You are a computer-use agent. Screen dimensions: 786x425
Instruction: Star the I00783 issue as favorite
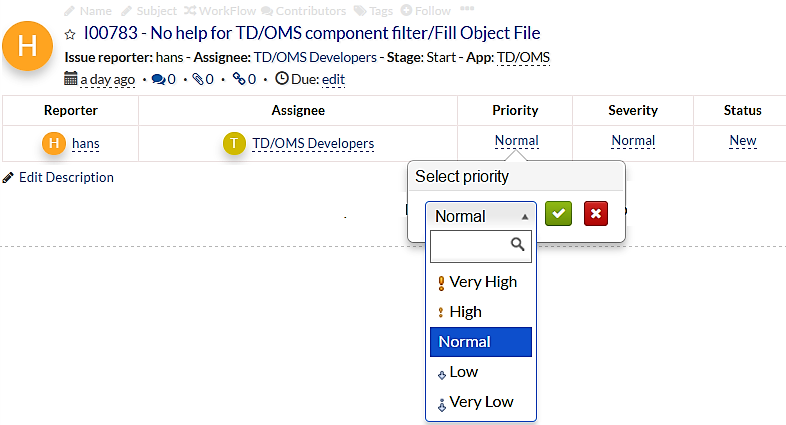(x=70, y=34)
